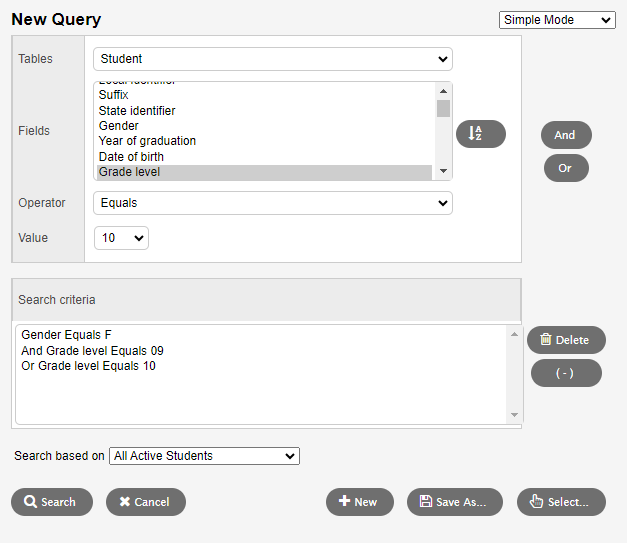627x543 pixels.
Task: Select Suffix in the Fields list
Action: 264,95
